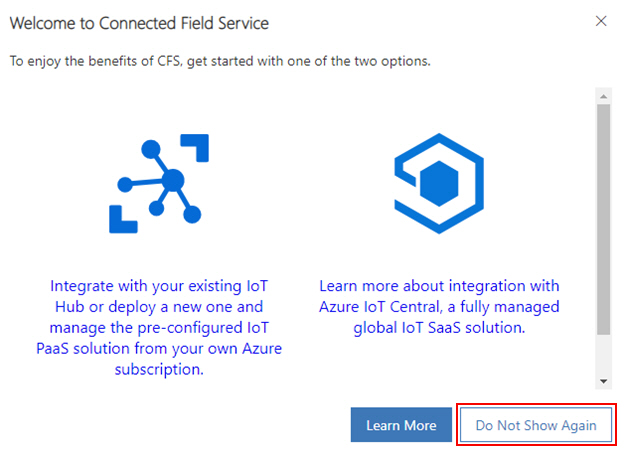Click the Azure IoT Hub network icon

159,184
